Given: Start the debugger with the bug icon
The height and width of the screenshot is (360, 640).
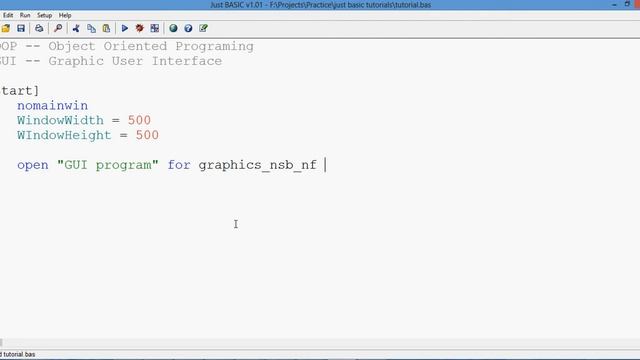Looking at the screenshot, I should pyautogui.click(x=140, y=28).
